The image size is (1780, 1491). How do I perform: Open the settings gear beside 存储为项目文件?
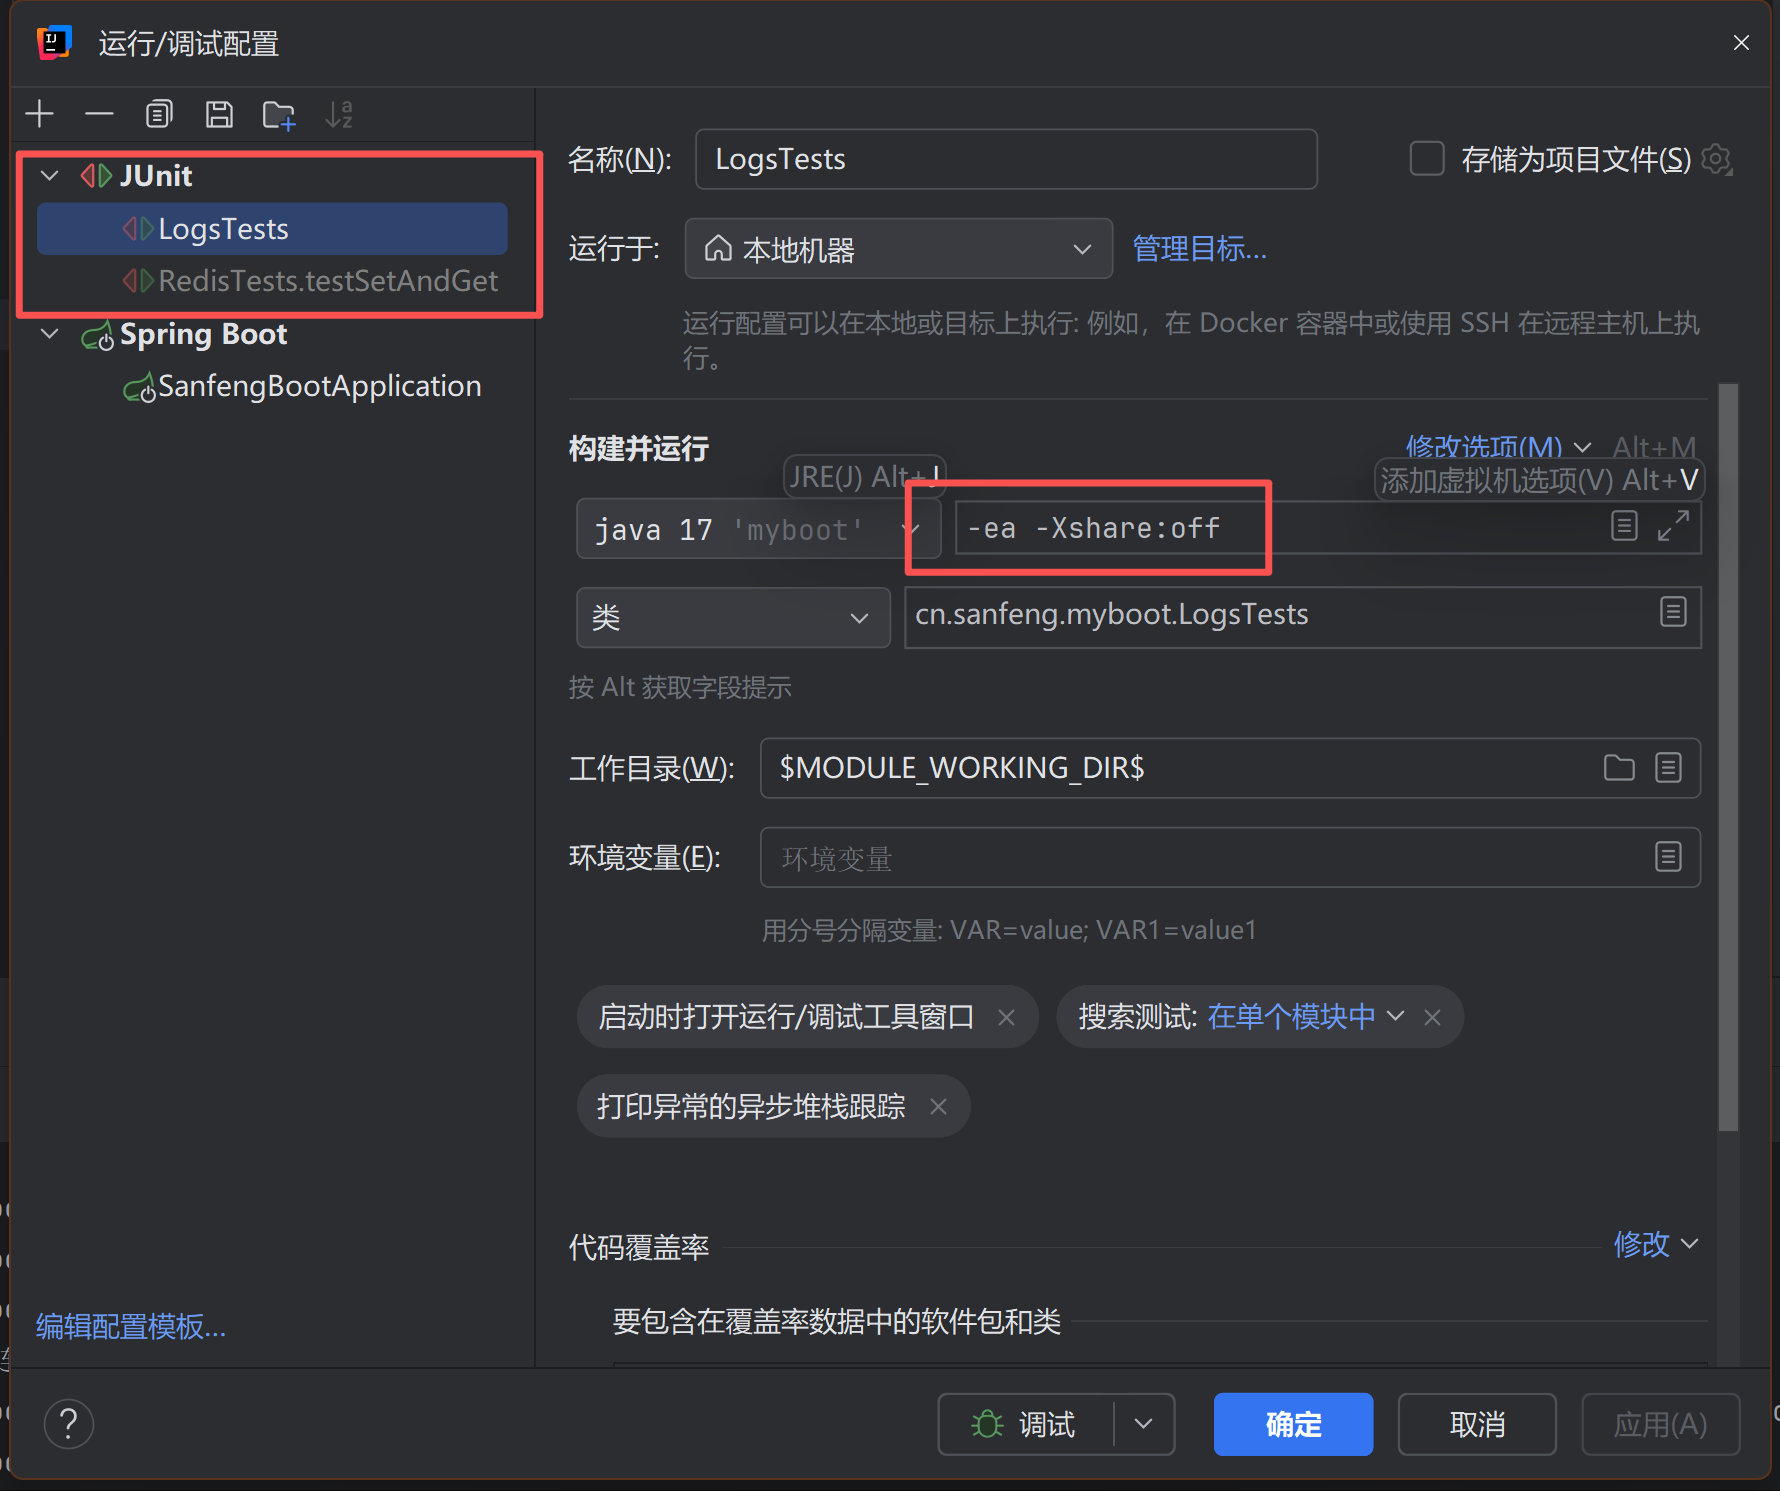[x=1717, y=159]
